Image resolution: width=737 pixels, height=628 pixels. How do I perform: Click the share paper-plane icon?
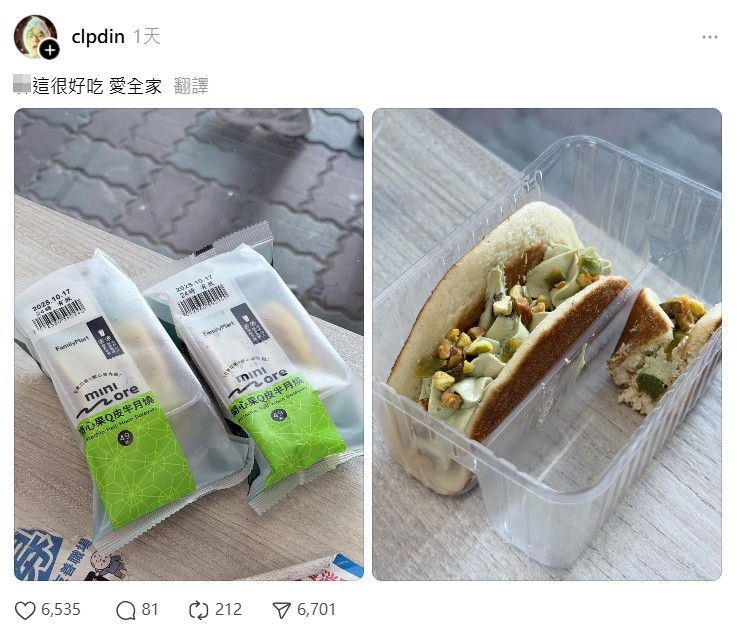(x=281, y=610)
